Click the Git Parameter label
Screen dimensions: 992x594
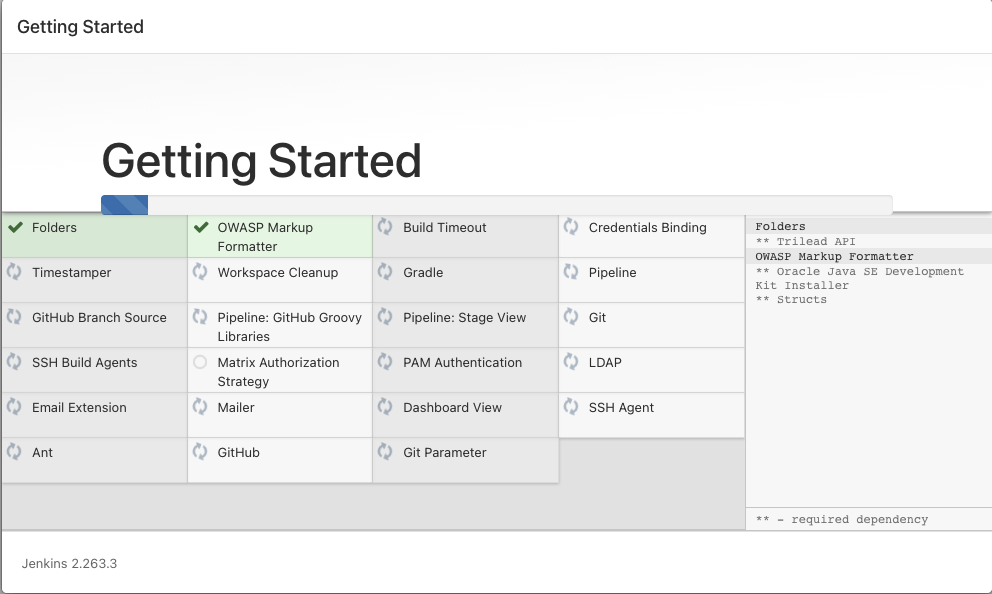pos(445,452)
